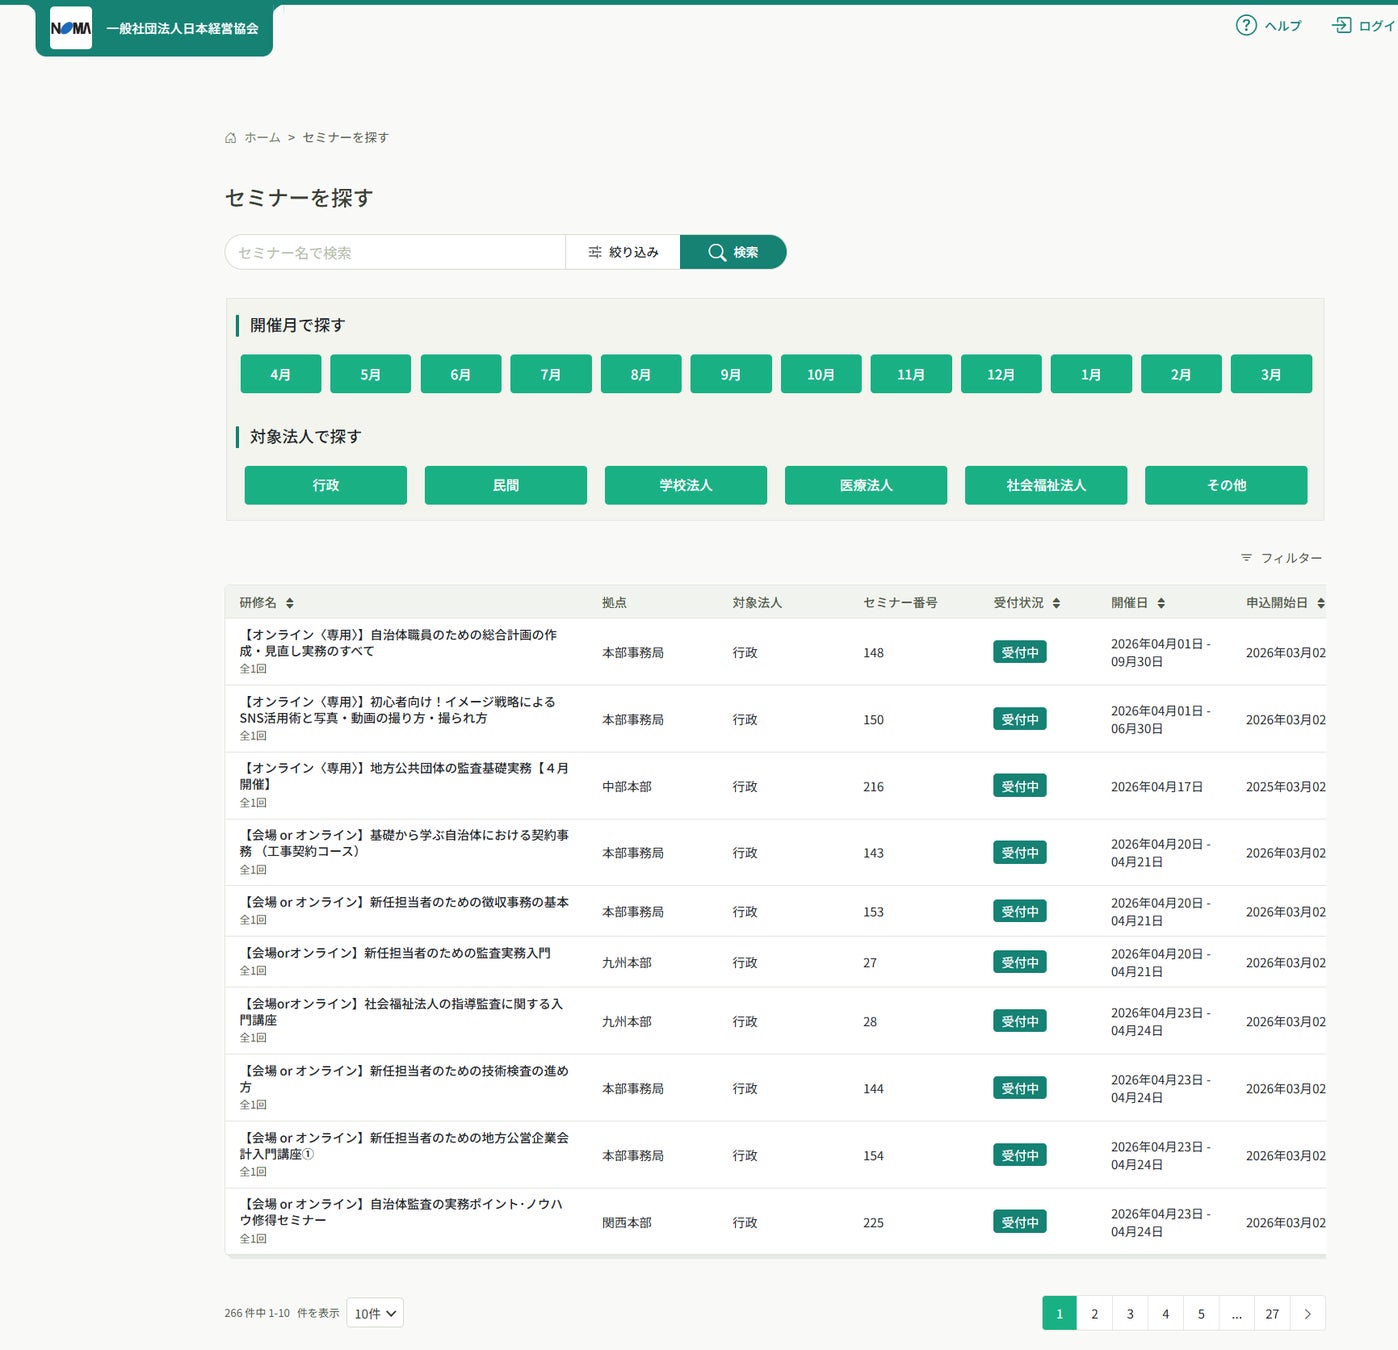This screenshot has height=1350, width=1398.
Task: Go to page 3
Action: (1130, 1314)
